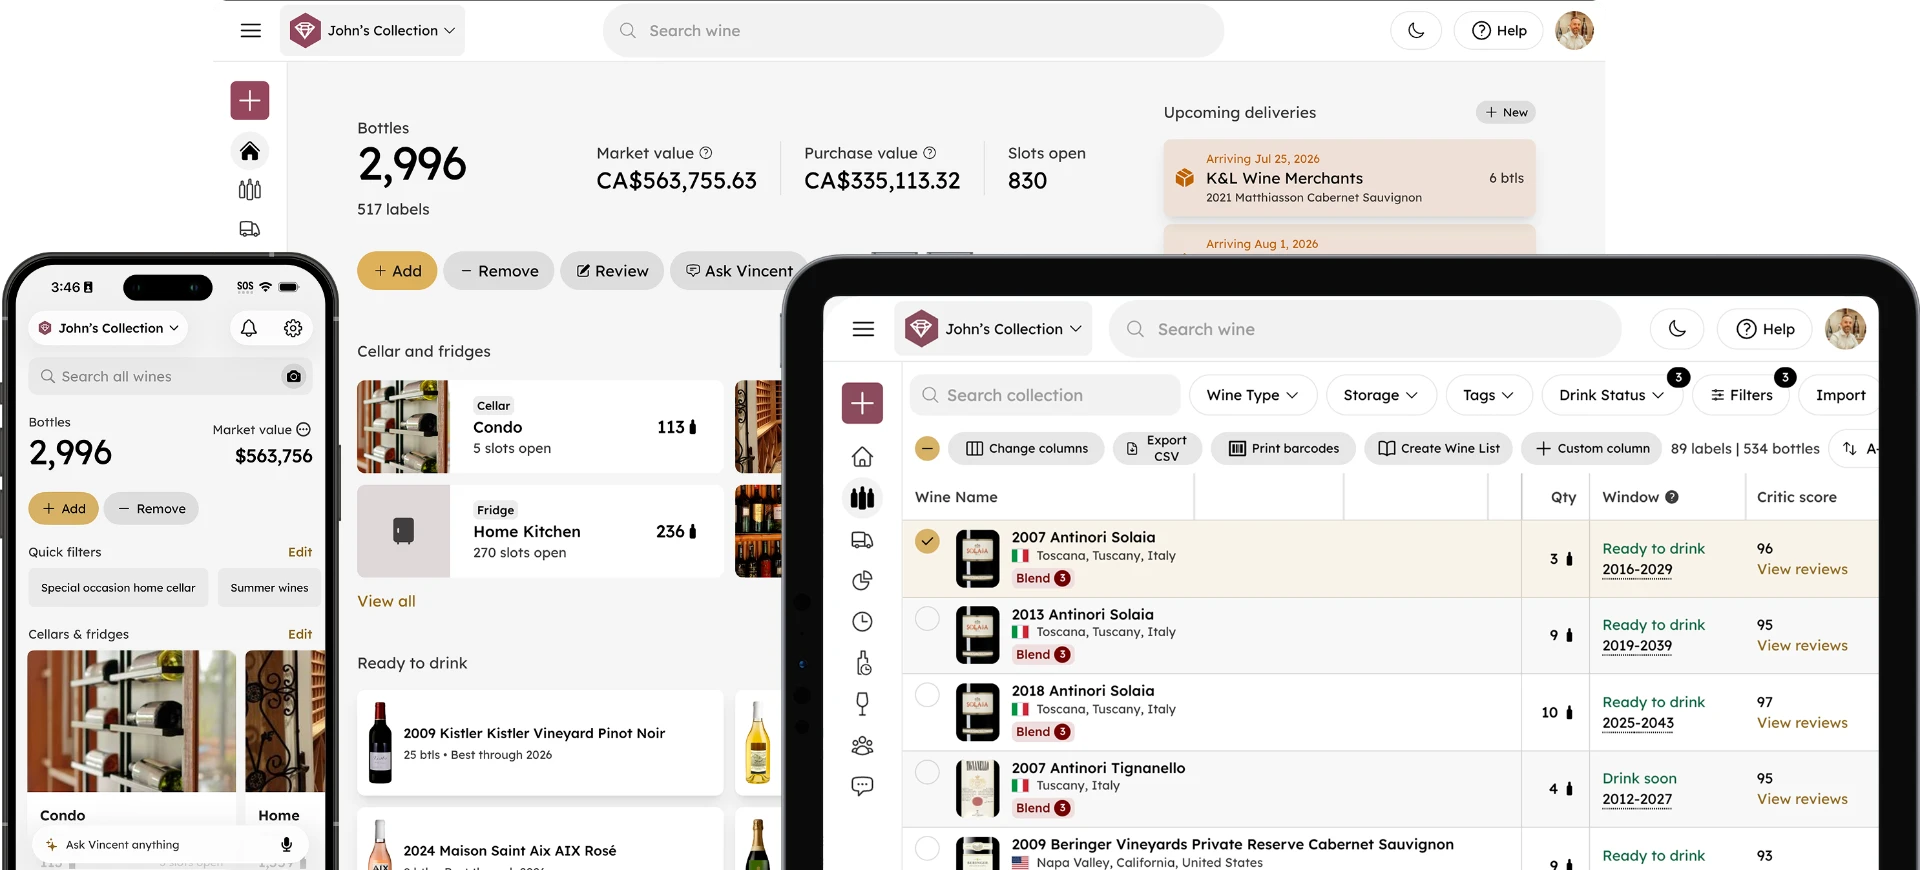Click tablet red plus add button

pos(862,403)
